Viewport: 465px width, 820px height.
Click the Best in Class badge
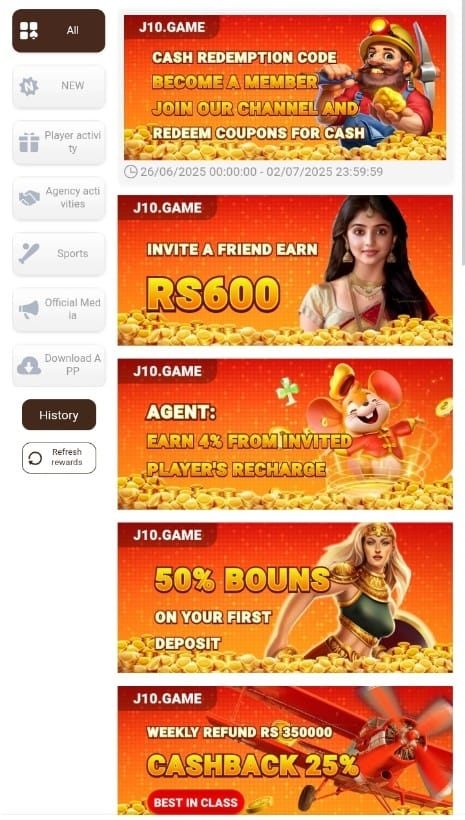[x=196, y=802]
